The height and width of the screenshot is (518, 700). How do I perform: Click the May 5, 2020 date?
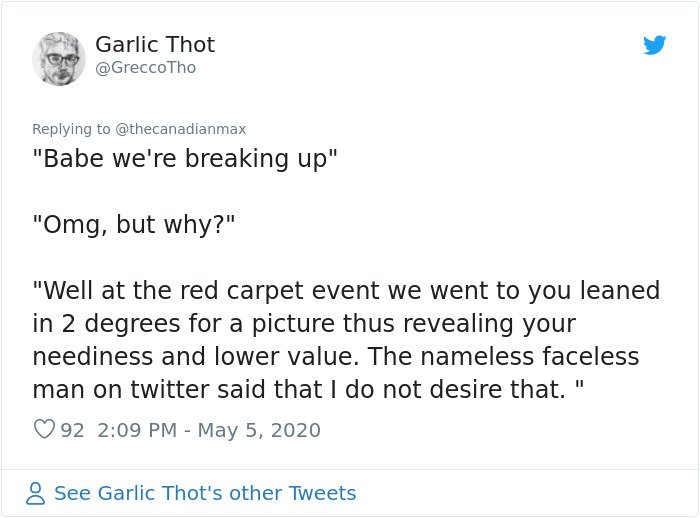coord(258,431)
